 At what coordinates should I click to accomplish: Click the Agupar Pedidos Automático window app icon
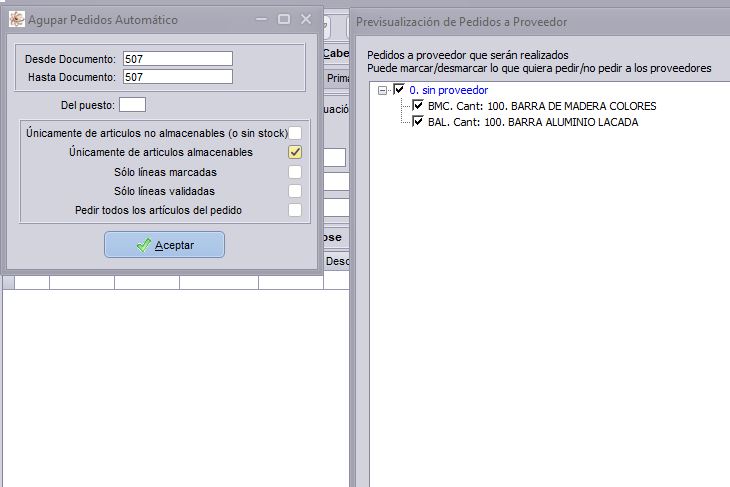(x=17, y=19)
